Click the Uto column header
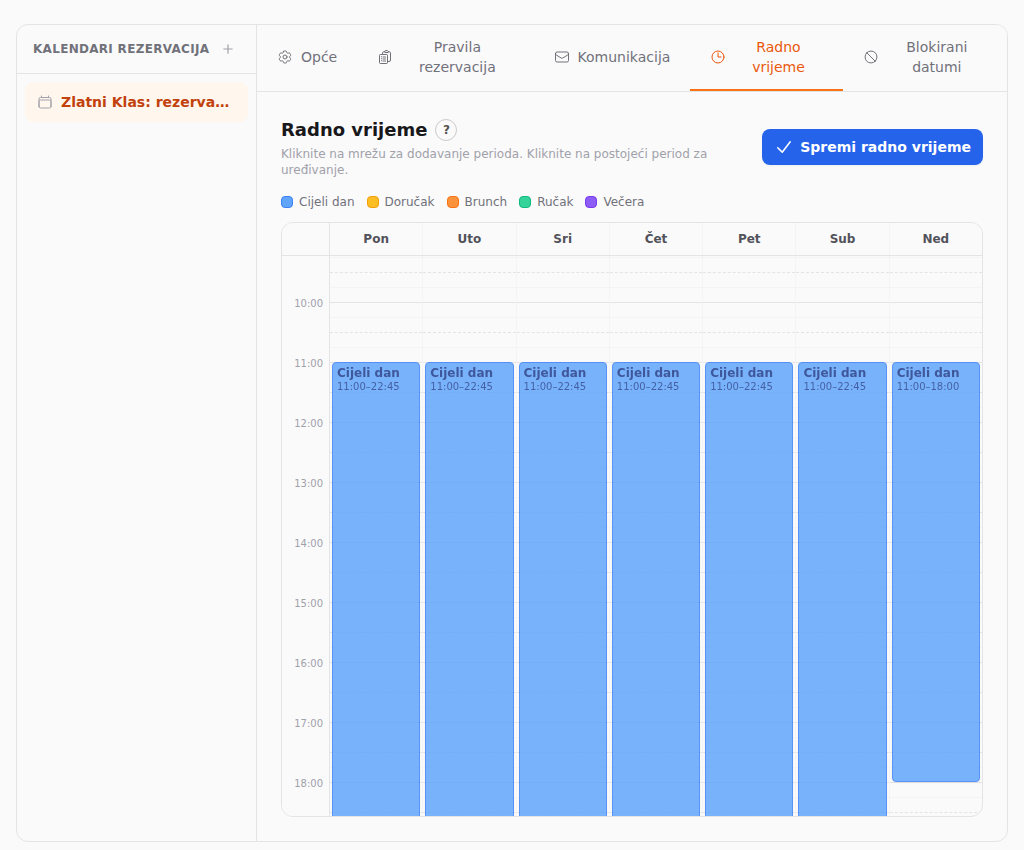Image resolution: width=1024 pixels, height=850 pixels. coord(470,239)
